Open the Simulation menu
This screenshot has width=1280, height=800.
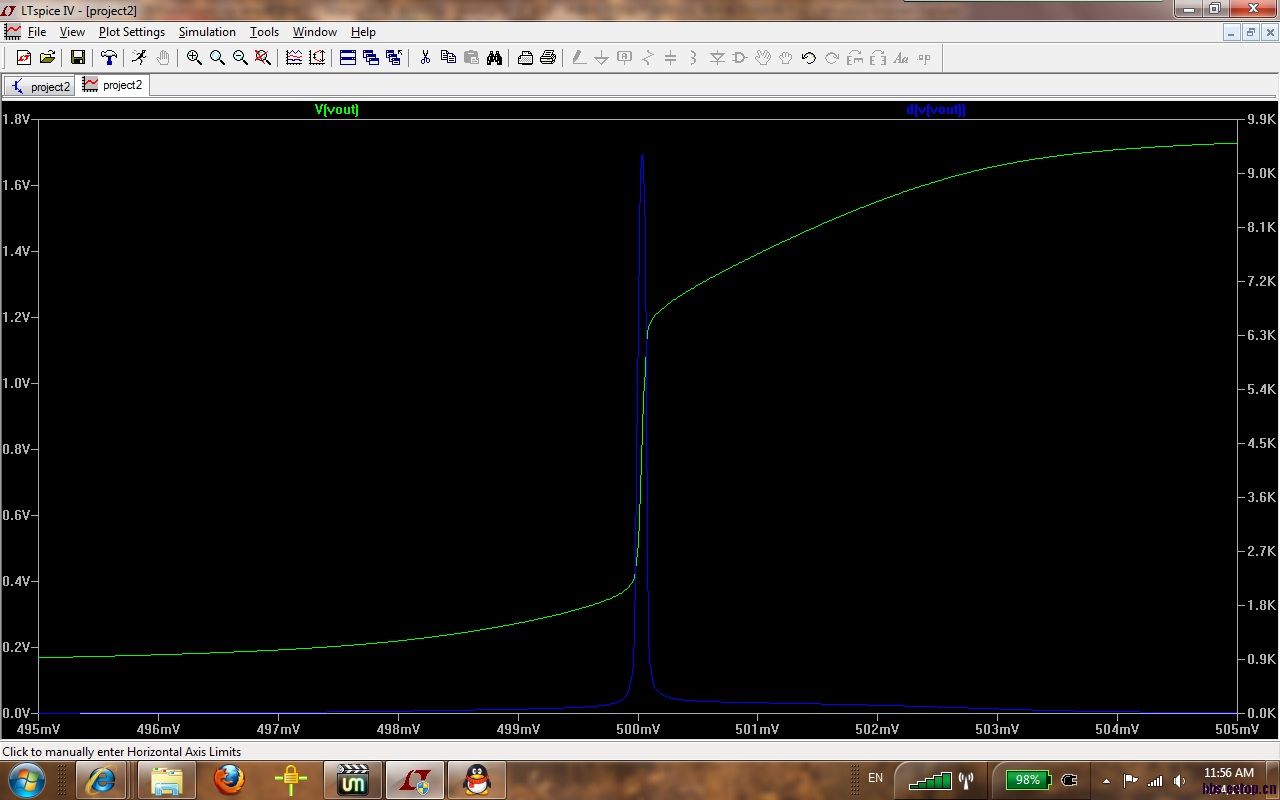coord(207,32)
